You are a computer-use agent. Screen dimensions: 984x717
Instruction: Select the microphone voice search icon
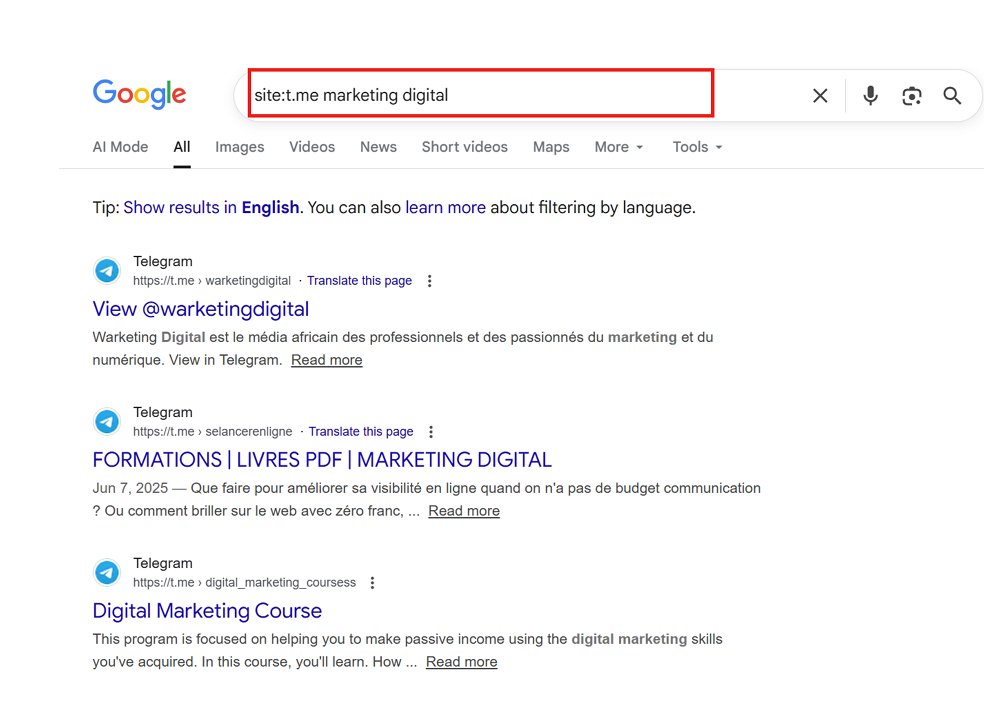(870, 95)
